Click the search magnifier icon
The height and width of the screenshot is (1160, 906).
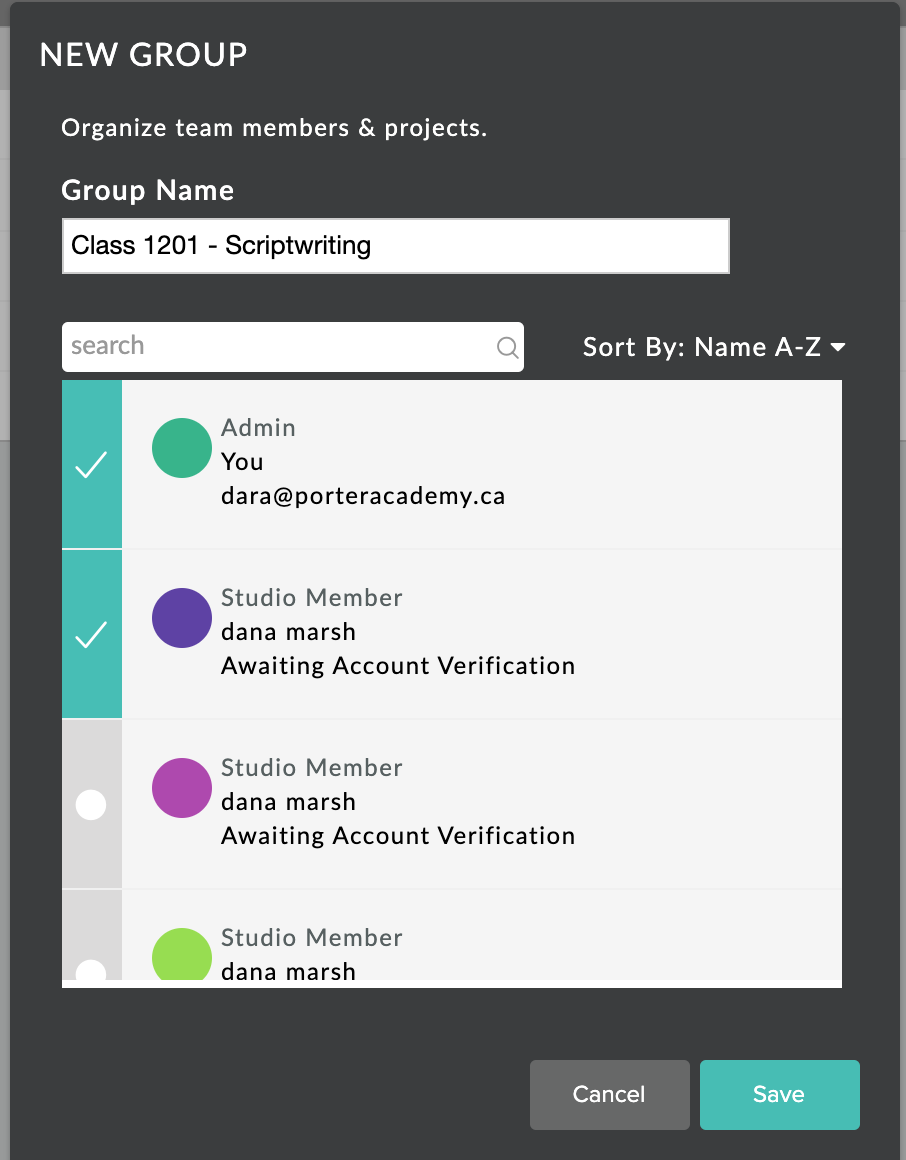[x=507, y=347]
